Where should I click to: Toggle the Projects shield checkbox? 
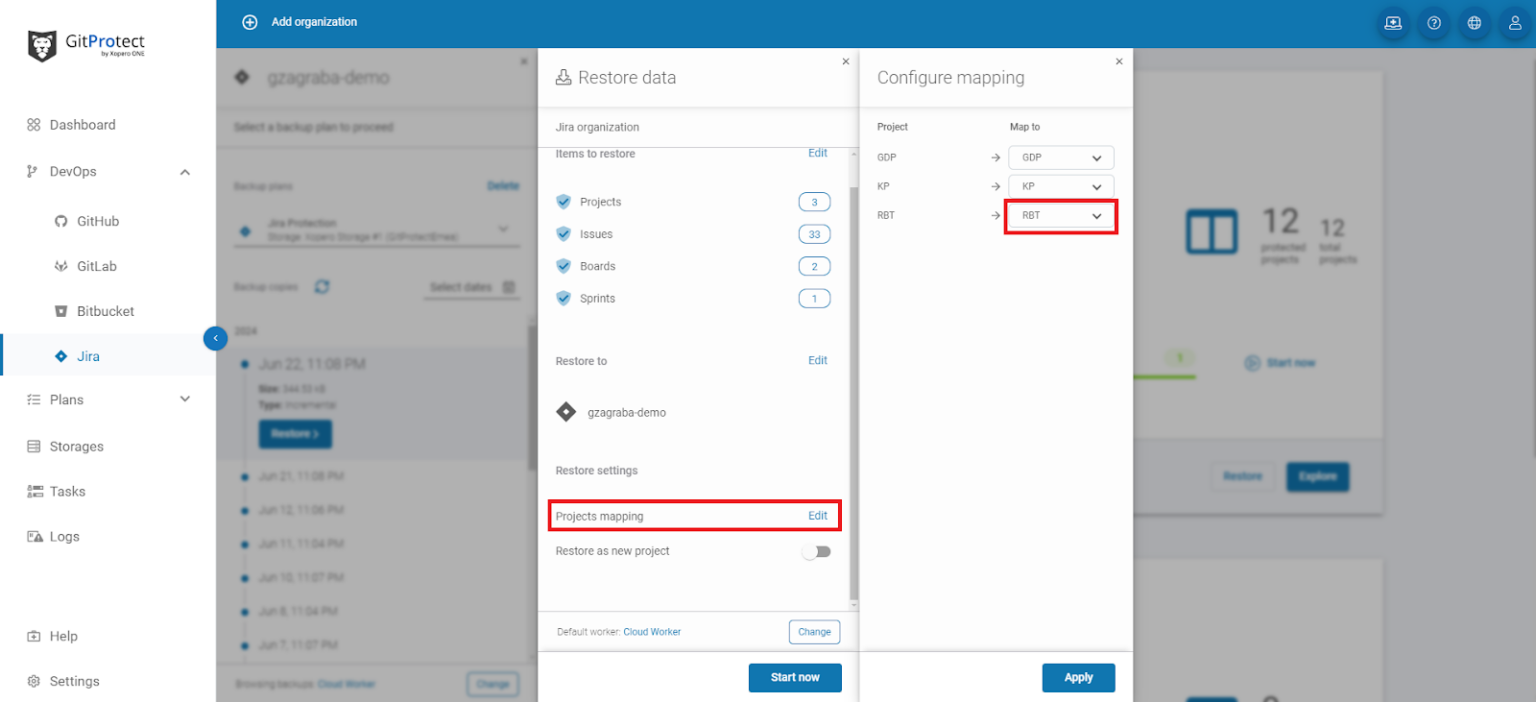point(563,202)
